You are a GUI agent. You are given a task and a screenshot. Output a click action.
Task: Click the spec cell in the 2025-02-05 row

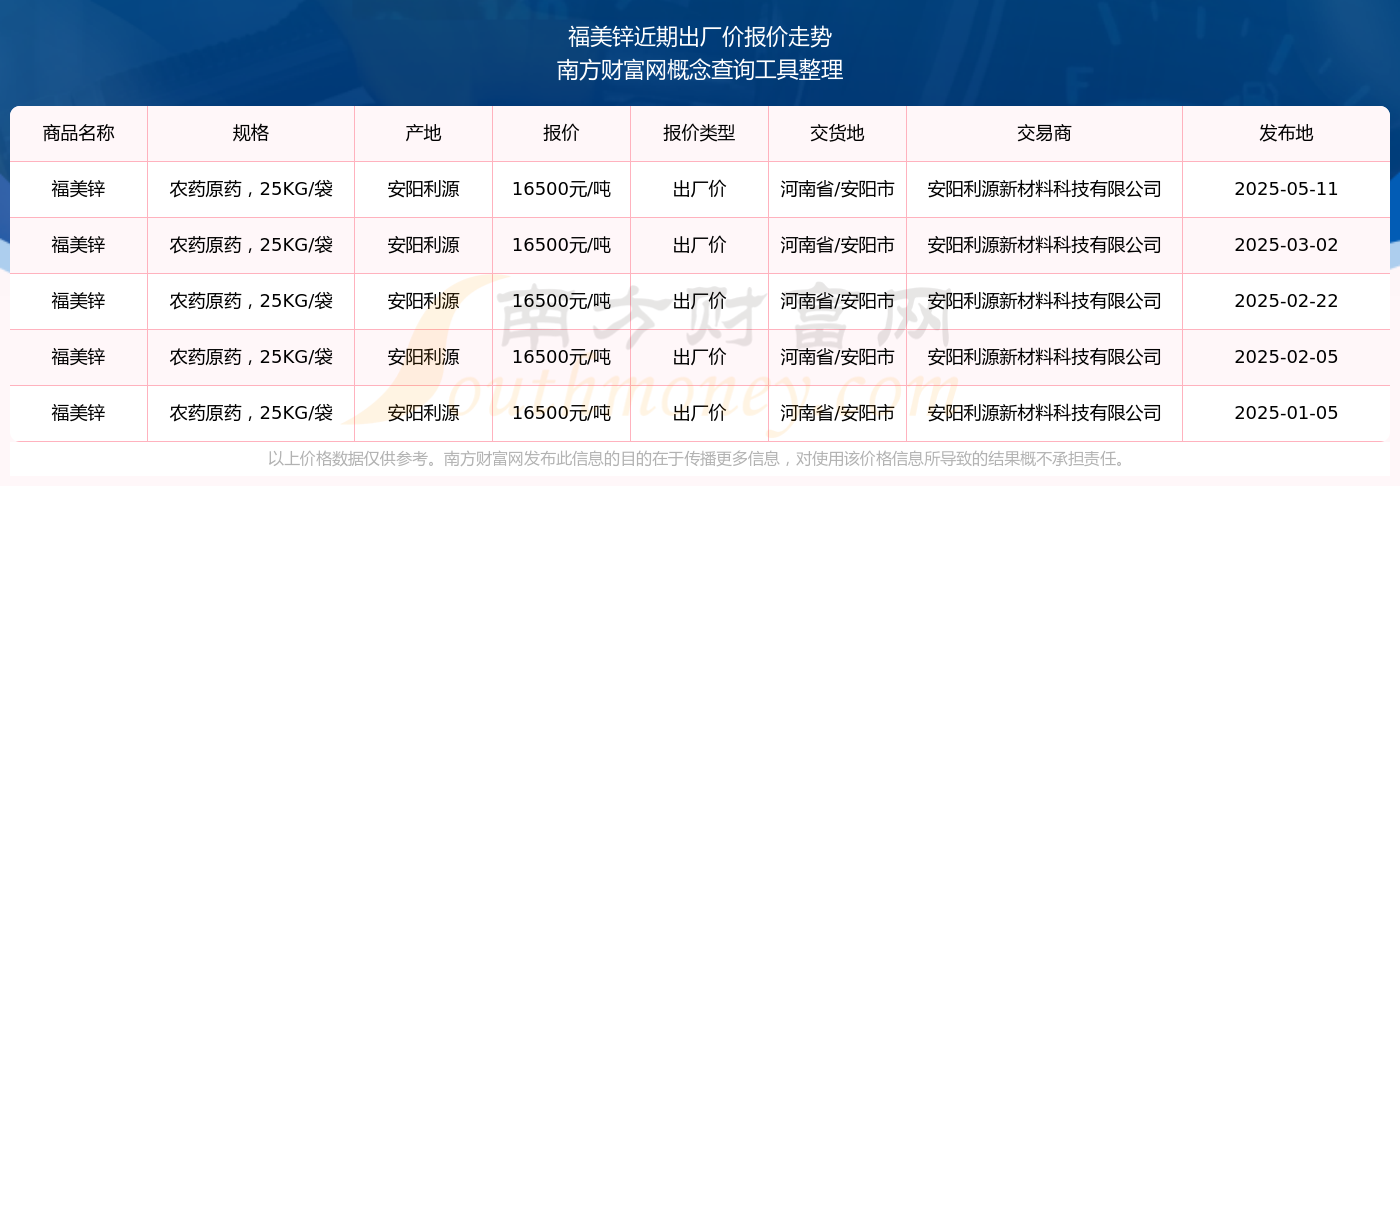pyautogui.click(x=251, y=358)
